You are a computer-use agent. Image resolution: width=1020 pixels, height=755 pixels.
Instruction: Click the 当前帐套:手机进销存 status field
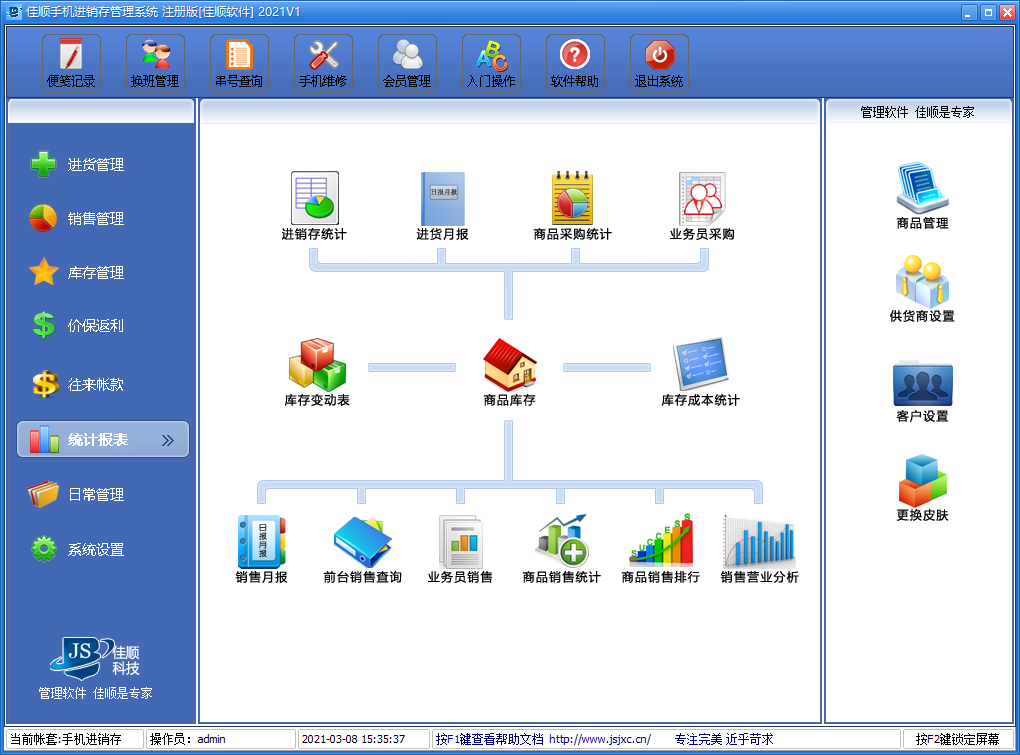point(75,739)
